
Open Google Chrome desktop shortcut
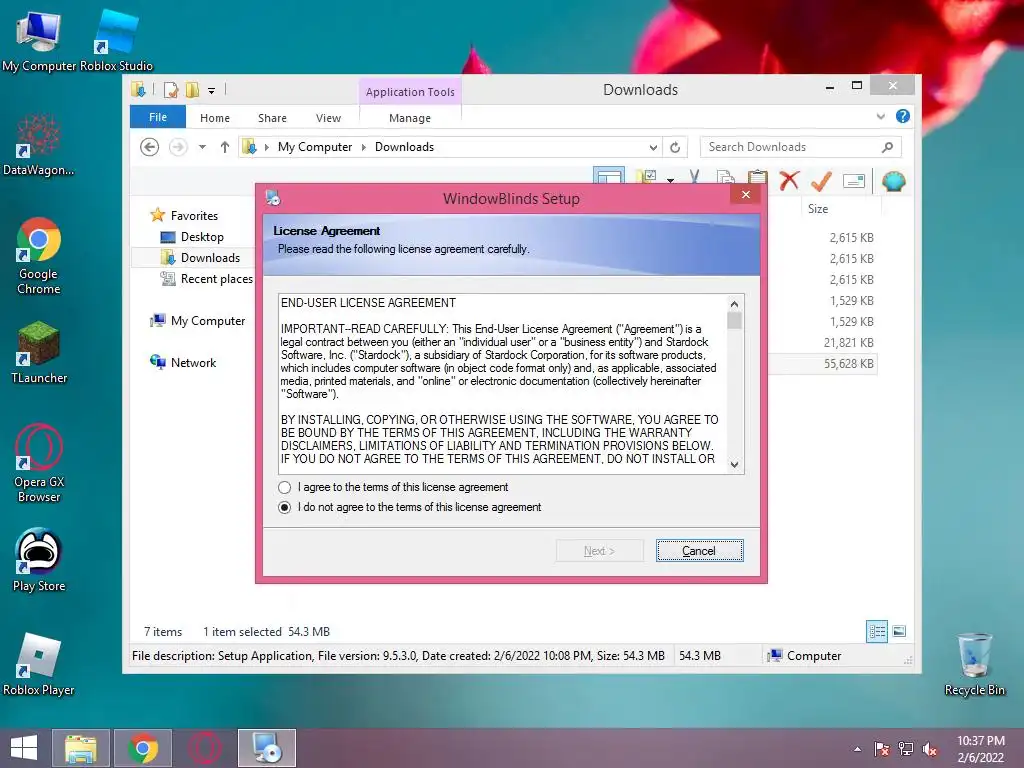click(x=39, y=256)
